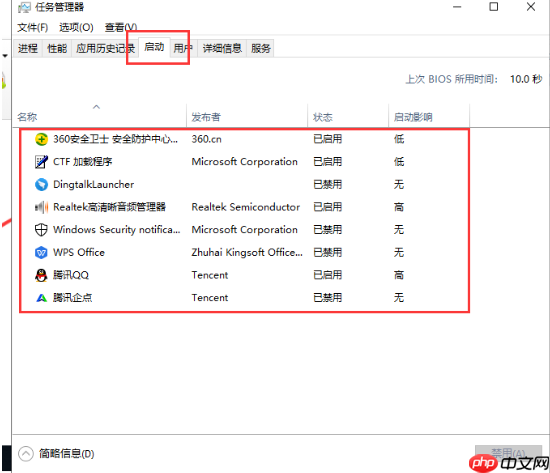Open the 用户 tab
Screen dimensions: 550x473
(183, 48)
